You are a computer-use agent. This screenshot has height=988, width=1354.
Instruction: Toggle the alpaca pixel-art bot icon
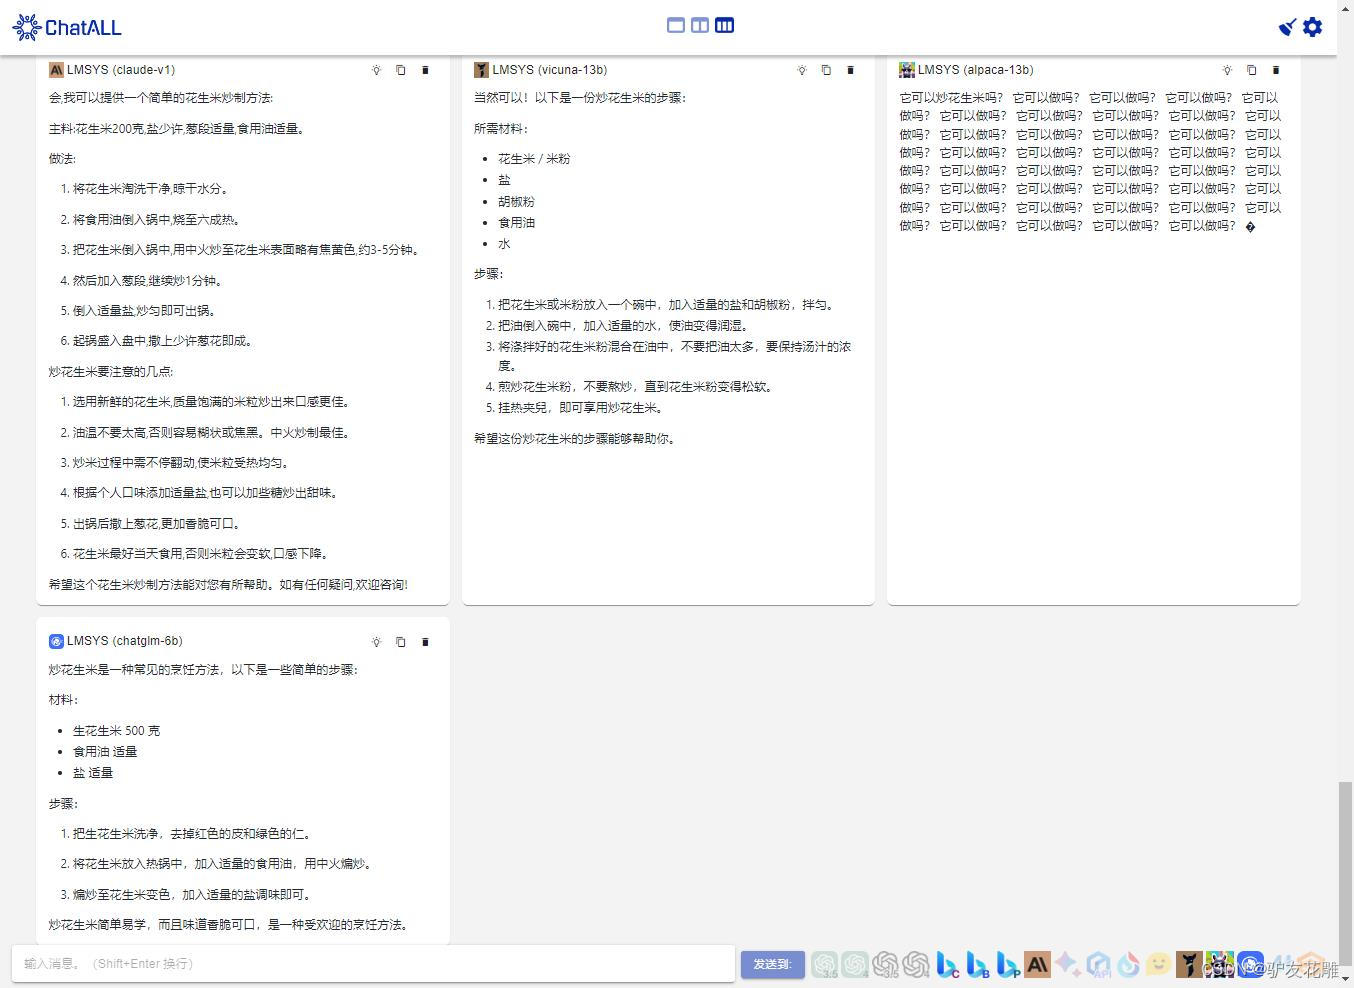click(1220, 964)
